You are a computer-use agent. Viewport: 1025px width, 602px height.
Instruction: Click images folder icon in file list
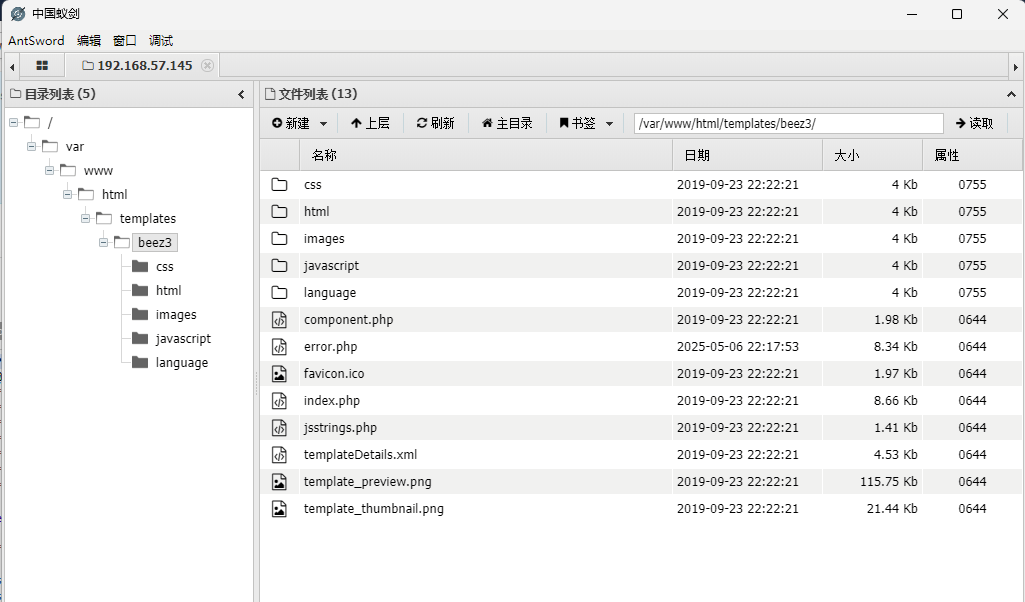point(279,239)
